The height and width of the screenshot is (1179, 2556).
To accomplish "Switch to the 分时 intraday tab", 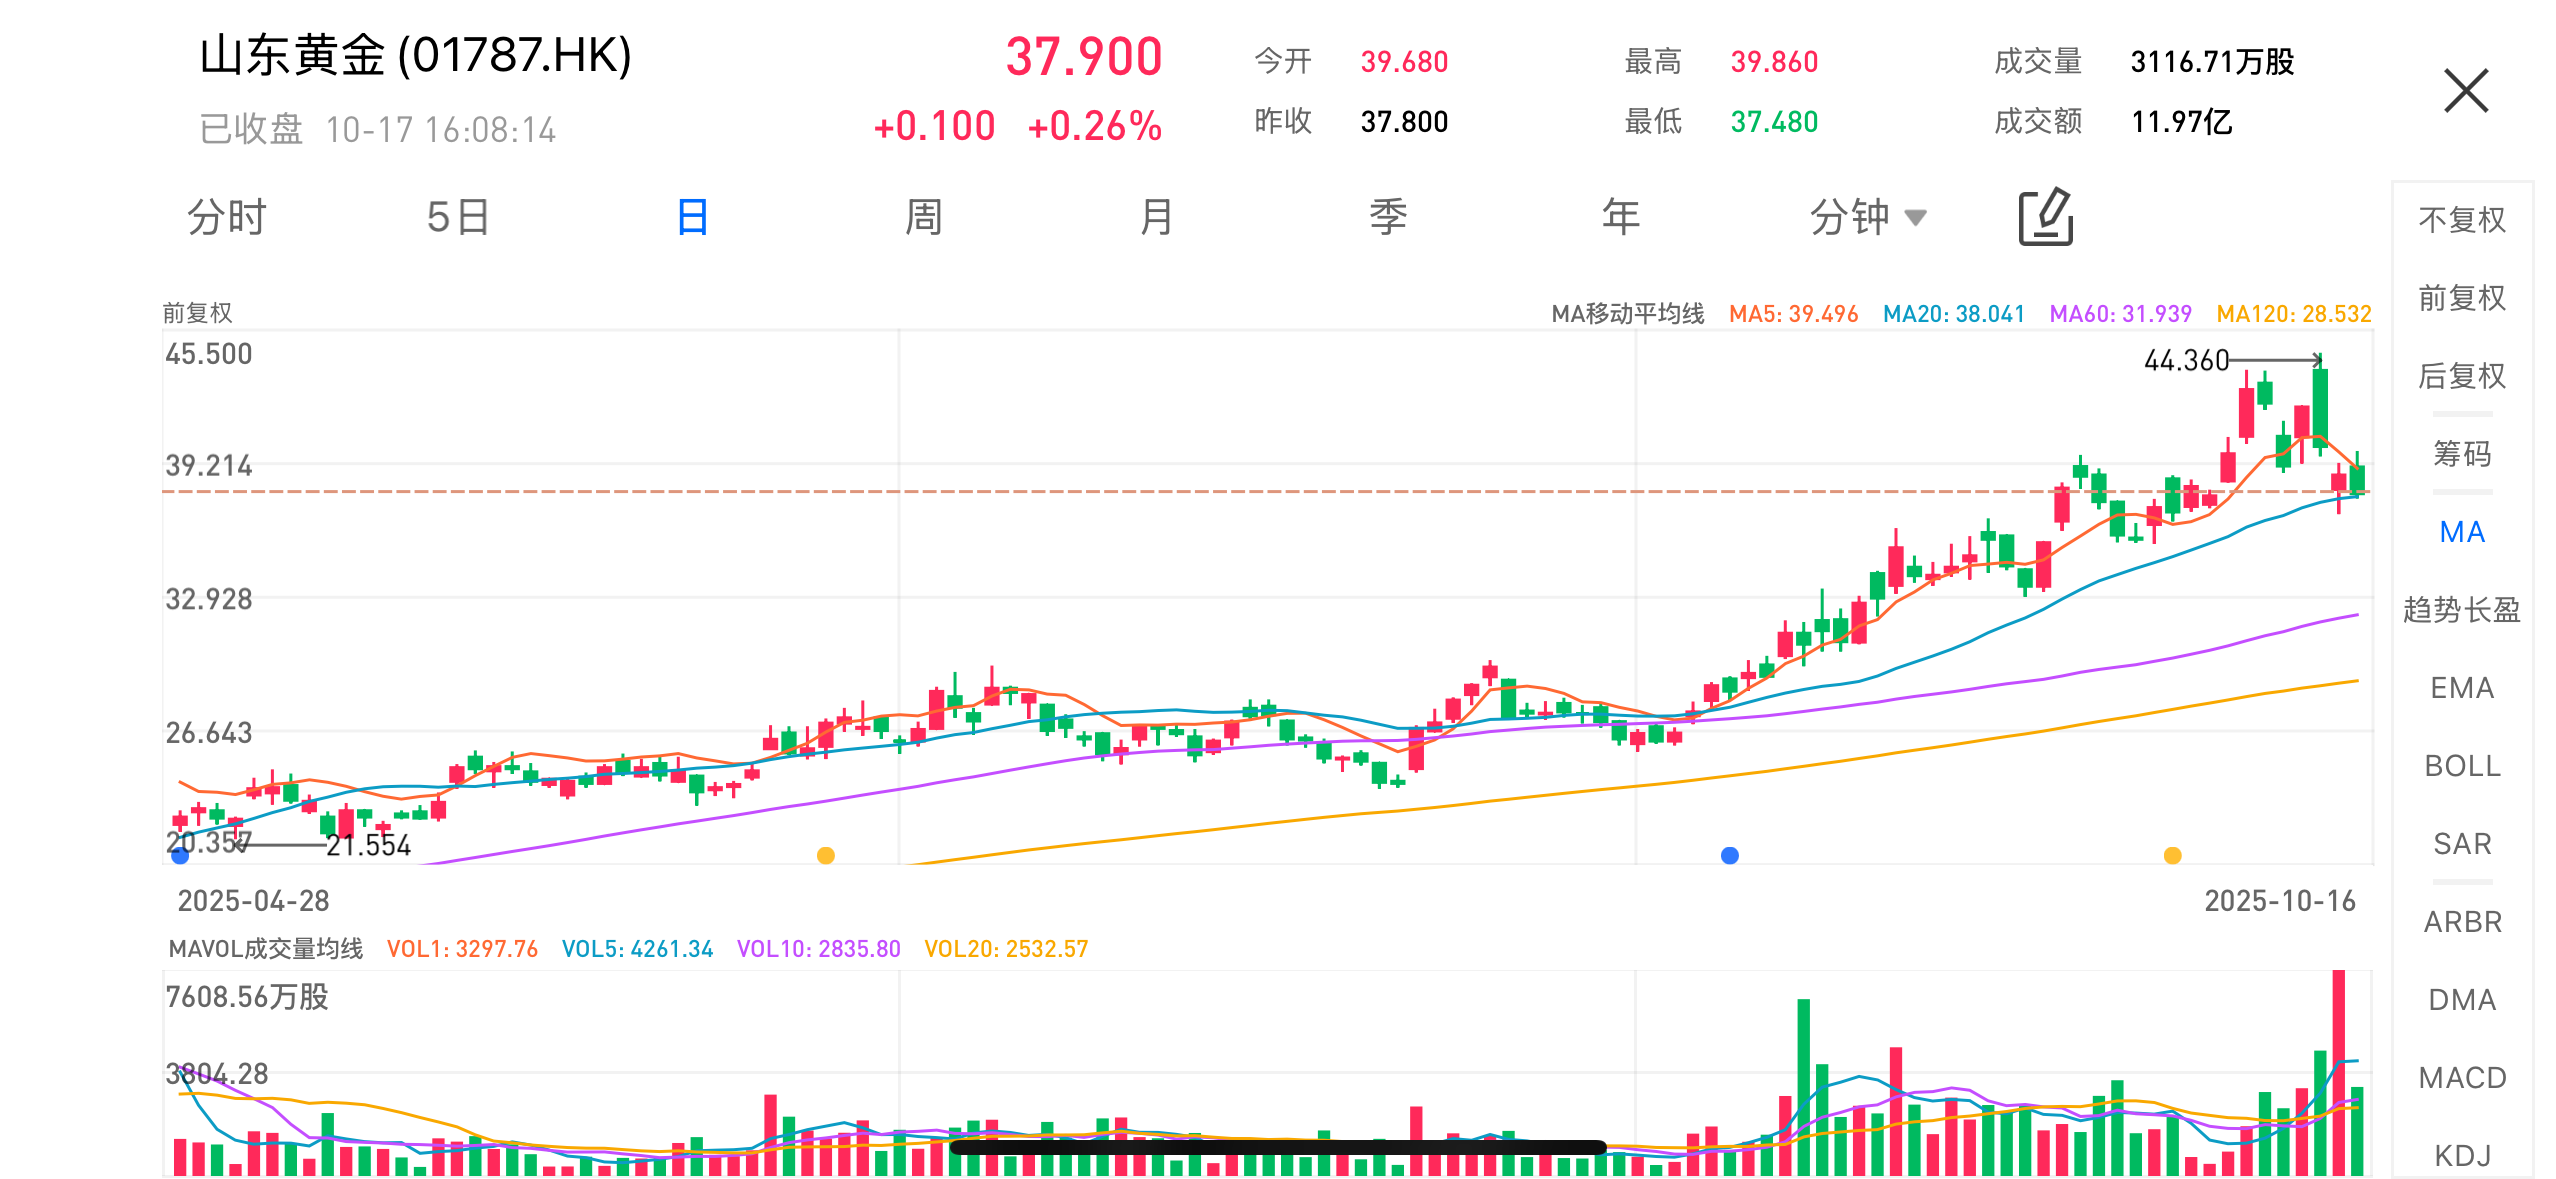I will [x=227, y=217].
